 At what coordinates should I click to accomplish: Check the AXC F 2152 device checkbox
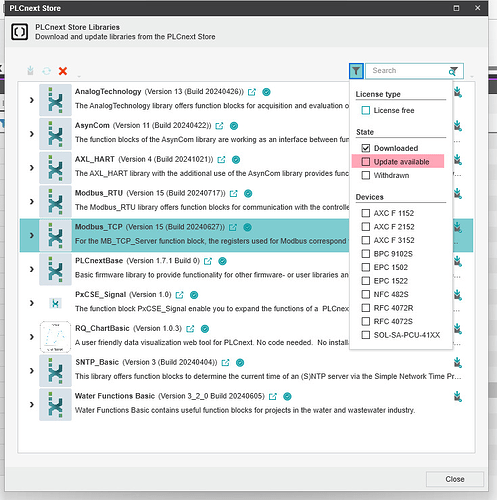(366, 227)
